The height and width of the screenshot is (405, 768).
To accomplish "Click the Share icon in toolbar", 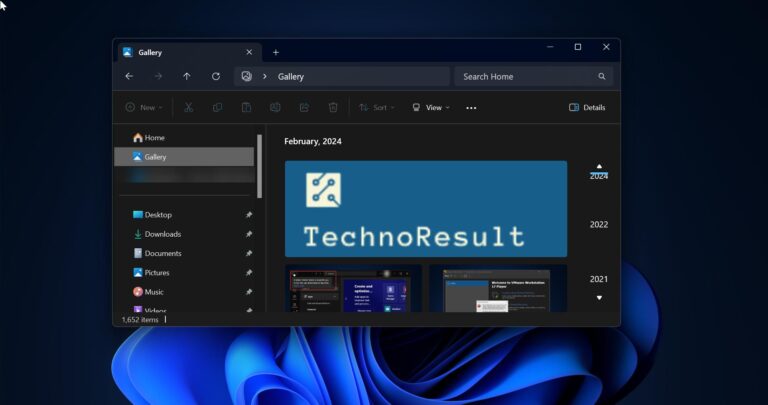I will coord(304,107).
